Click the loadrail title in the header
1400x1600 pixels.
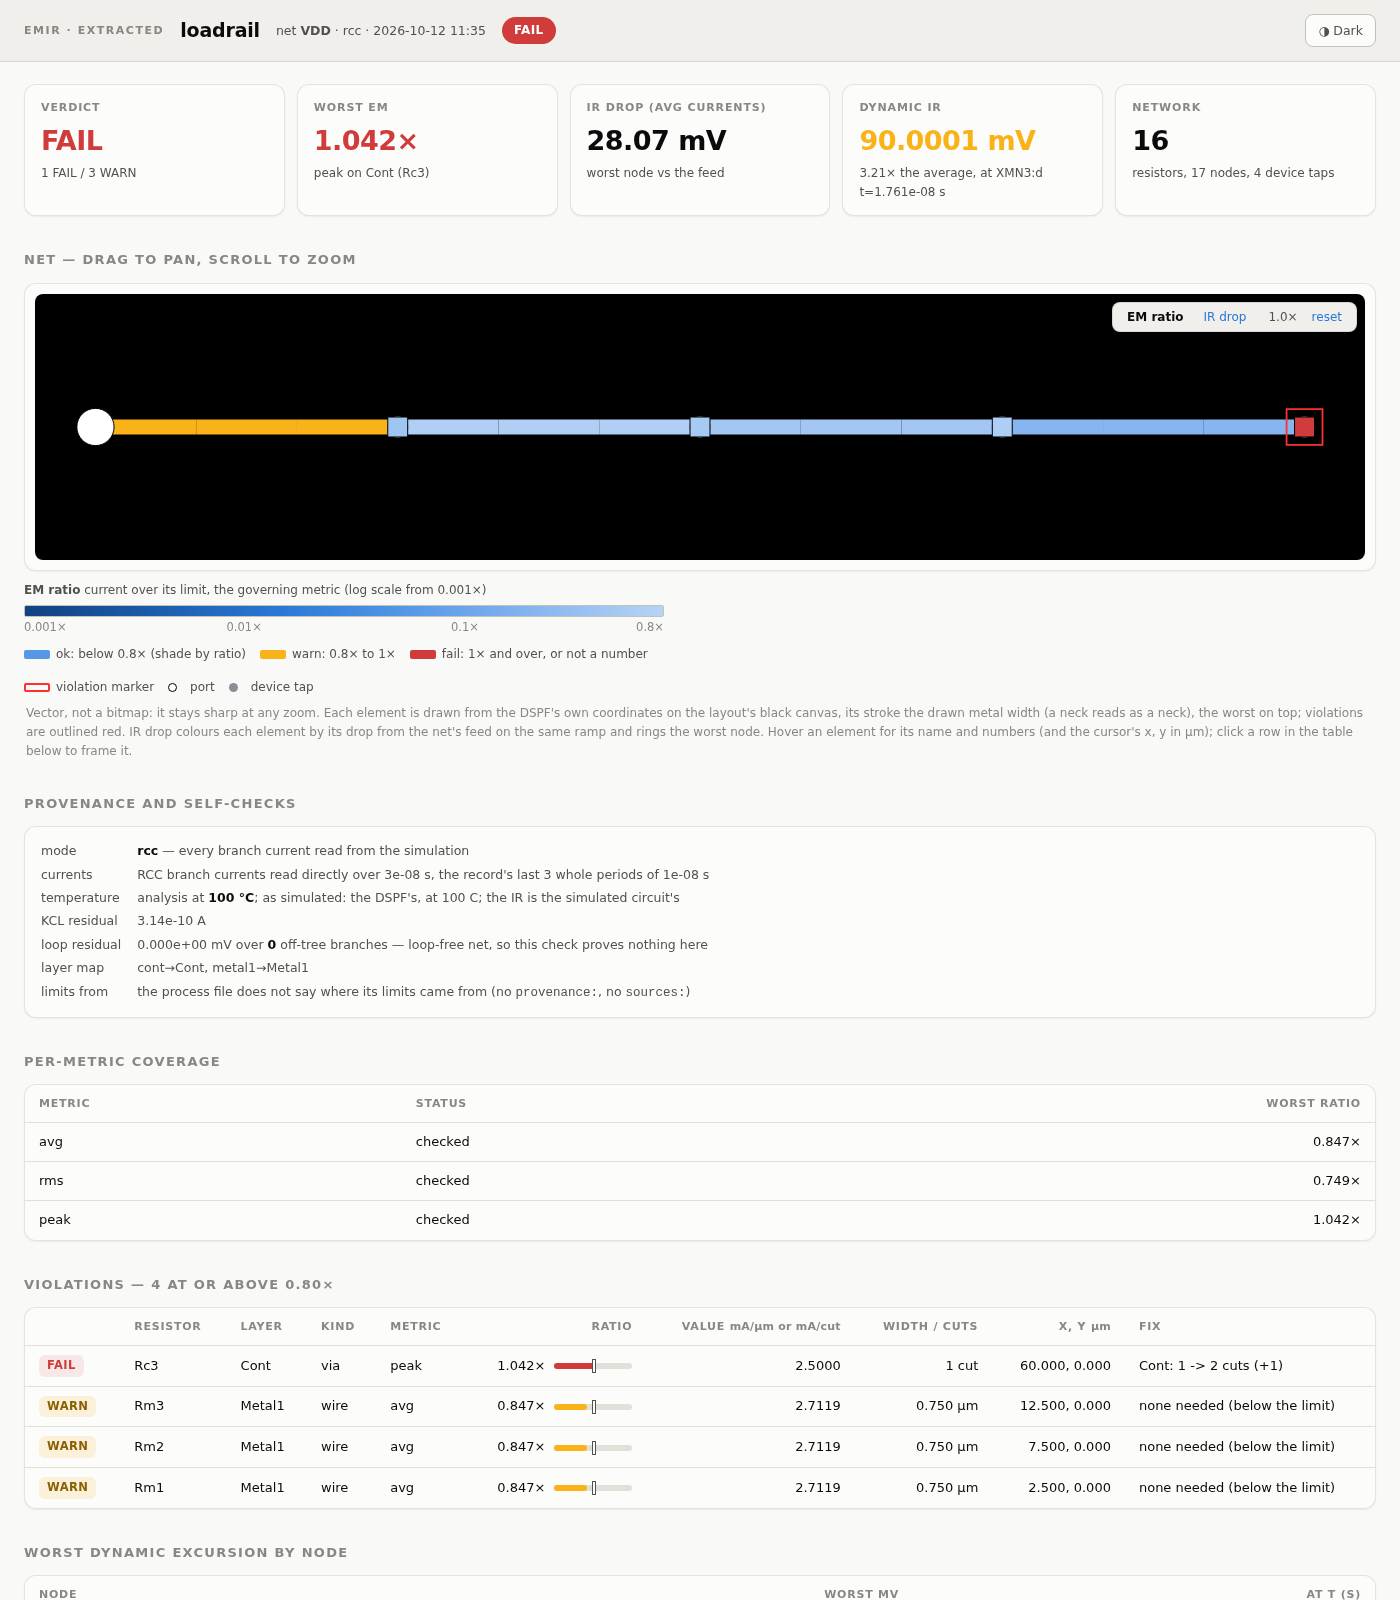click(220, 30)
